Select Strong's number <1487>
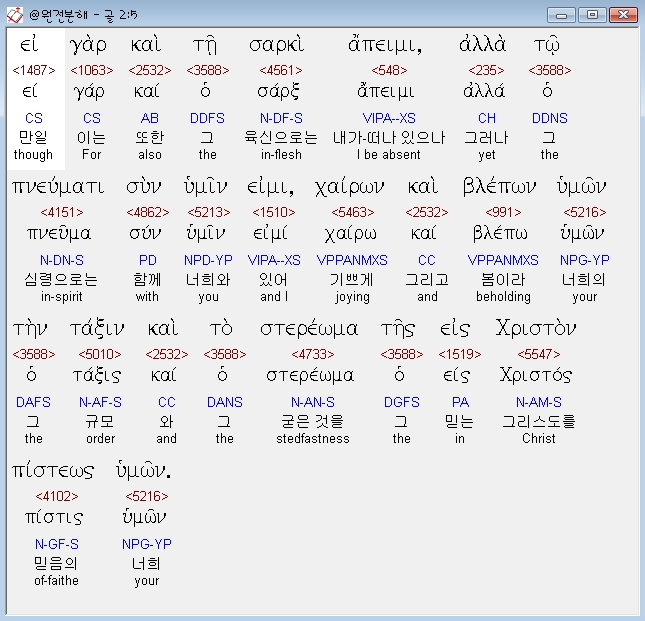This screenshot has height=621, width=645. tap(34, 70)
